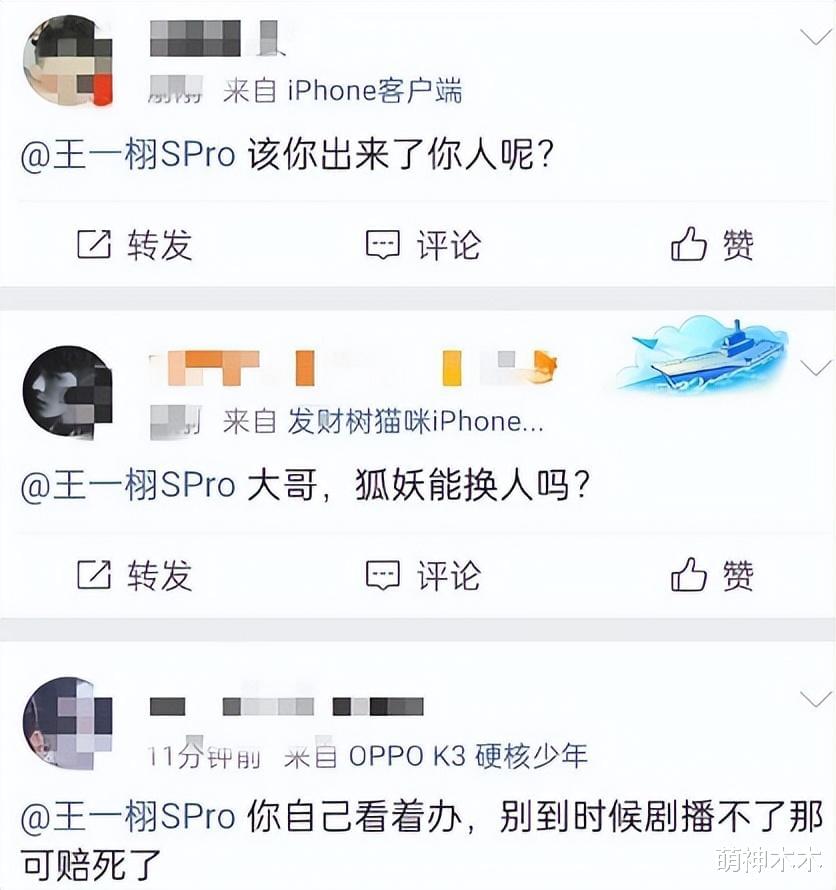Screen dimensions: 836x890
Task: Click comment bubble icon on second post
Action: [x=383, y=576]
